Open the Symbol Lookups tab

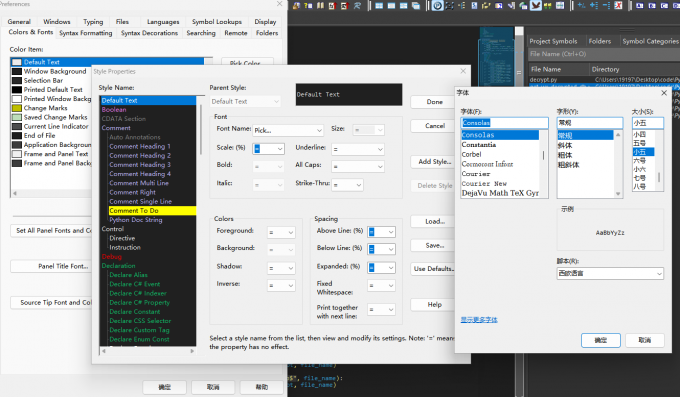coord(216,22)
